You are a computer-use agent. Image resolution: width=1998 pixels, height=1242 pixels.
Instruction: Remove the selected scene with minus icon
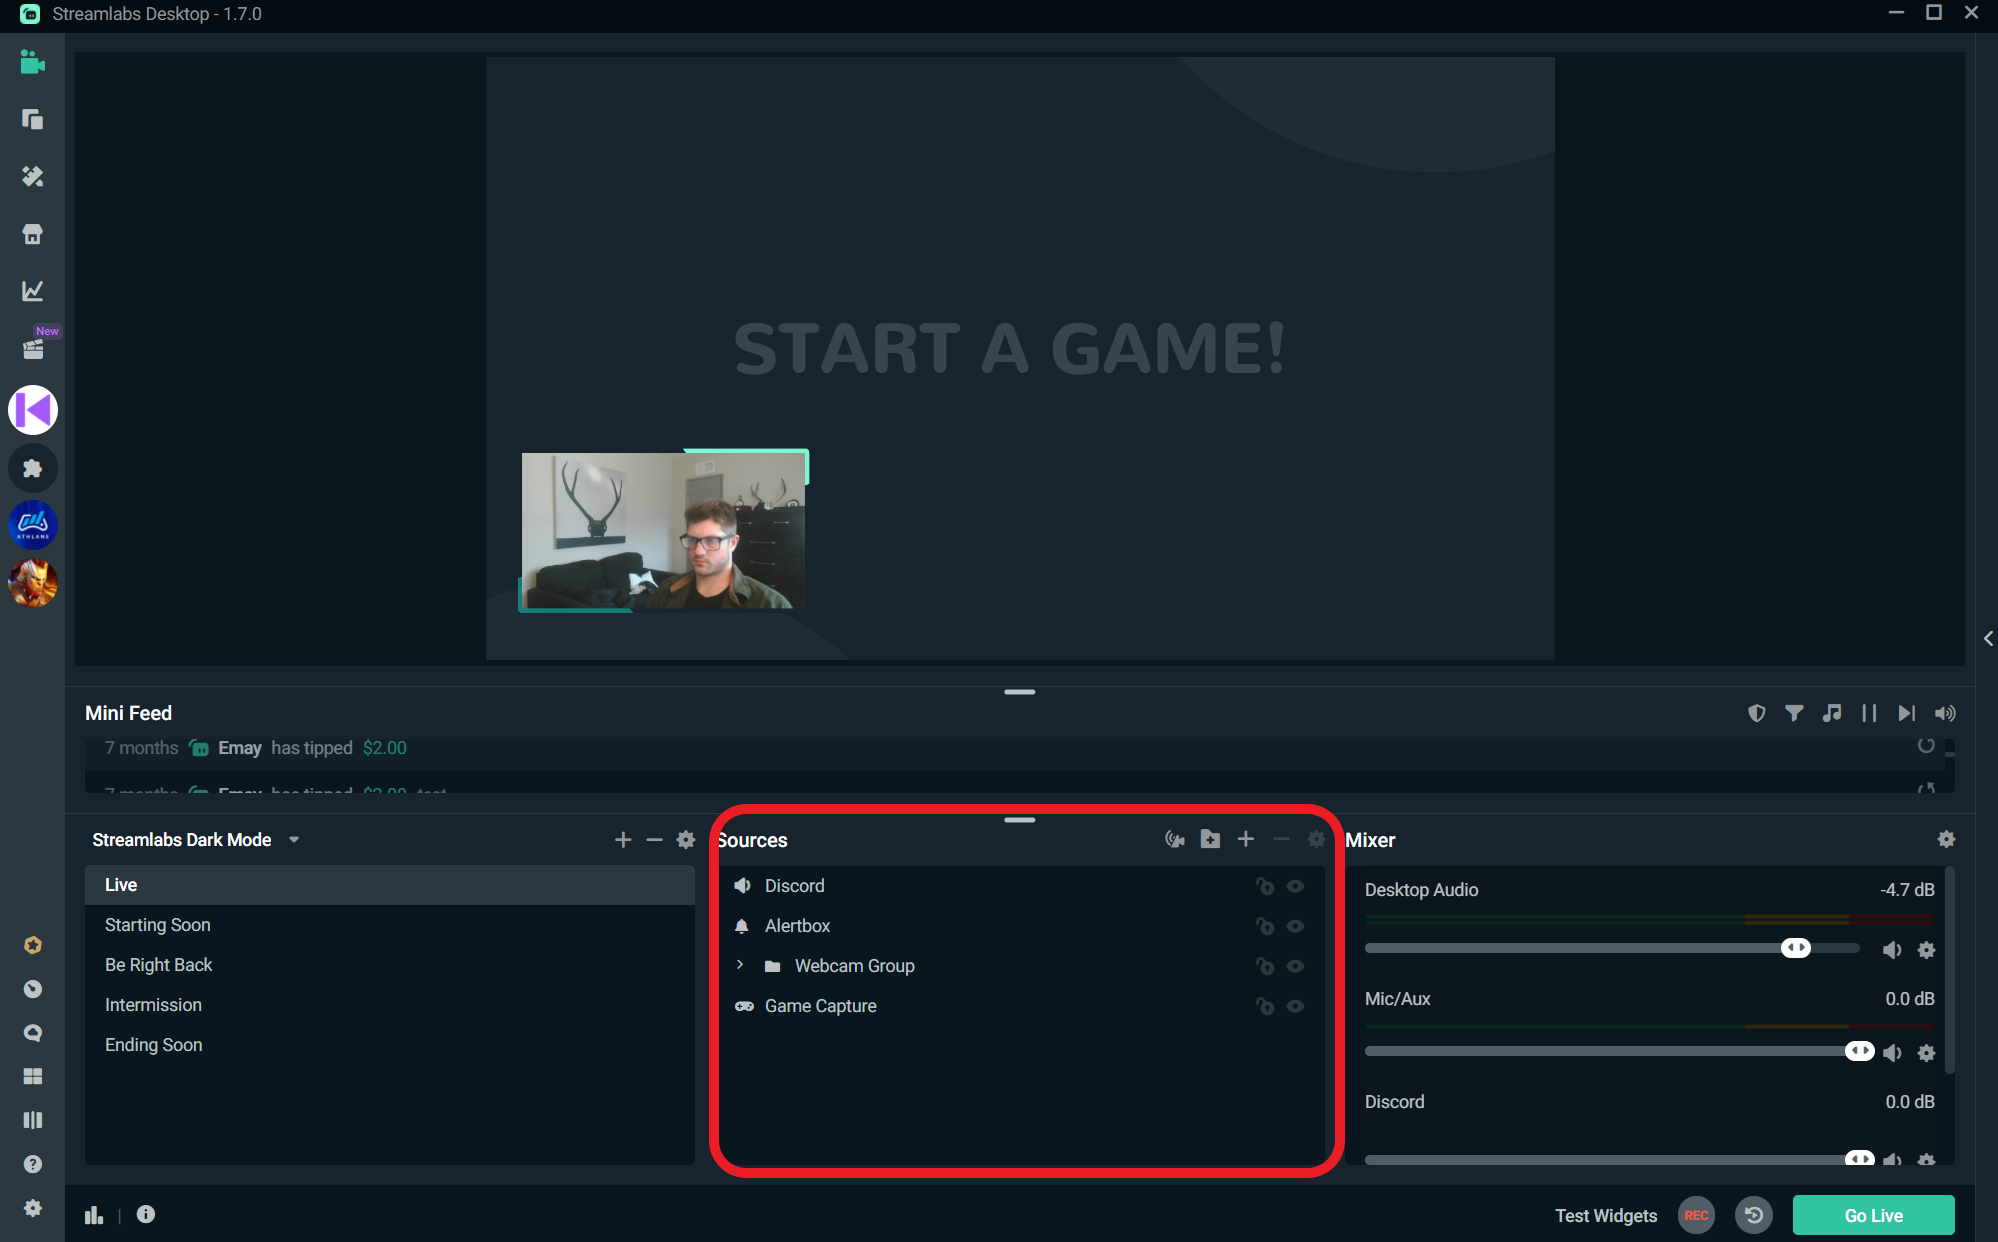[x=654, y=840]
